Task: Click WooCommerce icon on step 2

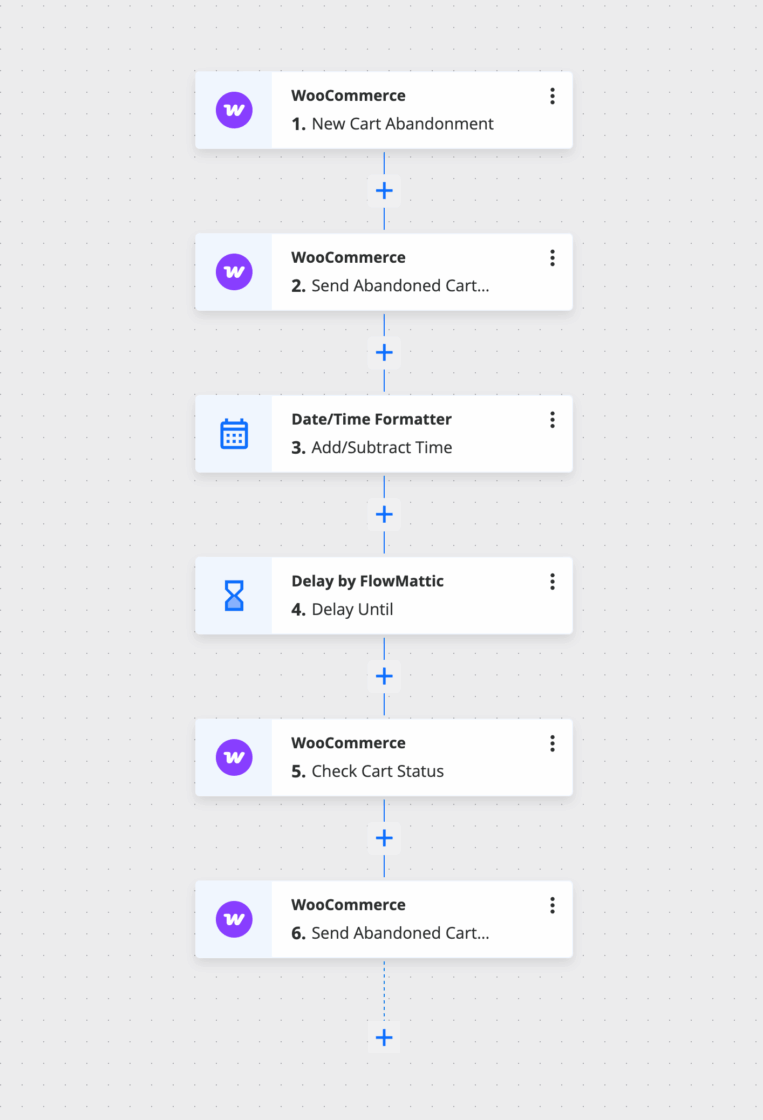Action: click(x=234, y=272)
